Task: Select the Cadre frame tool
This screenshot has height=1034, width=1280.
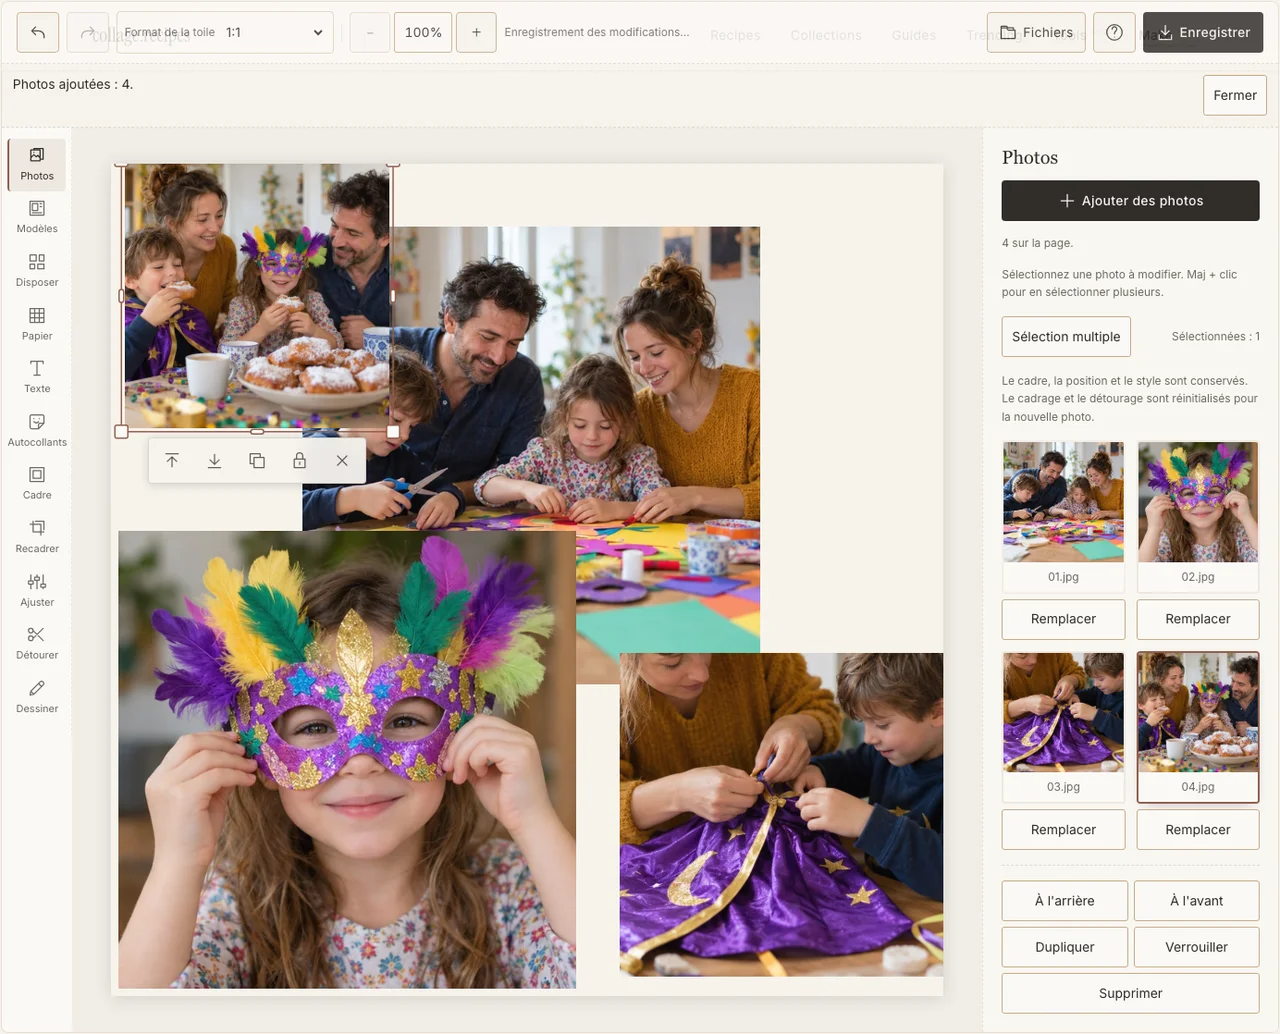Action: [x=37, y=484]
